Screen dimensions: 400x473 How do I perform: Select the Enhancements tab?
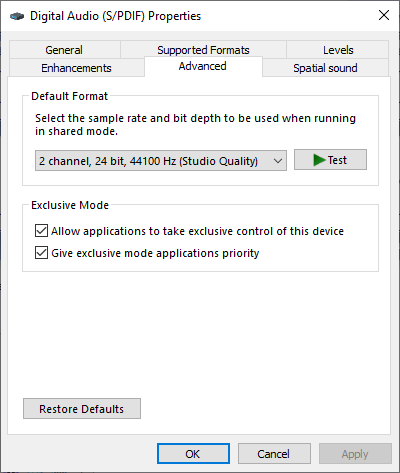[76, 68]
